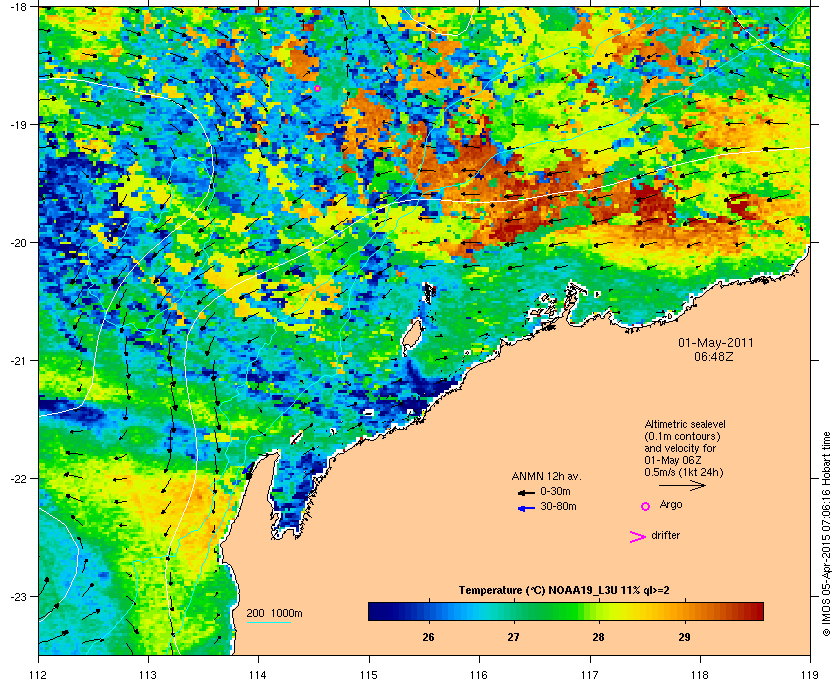840x680 pixels.
Task: Click the latitude label -18
Action: (x=19, y=6)
